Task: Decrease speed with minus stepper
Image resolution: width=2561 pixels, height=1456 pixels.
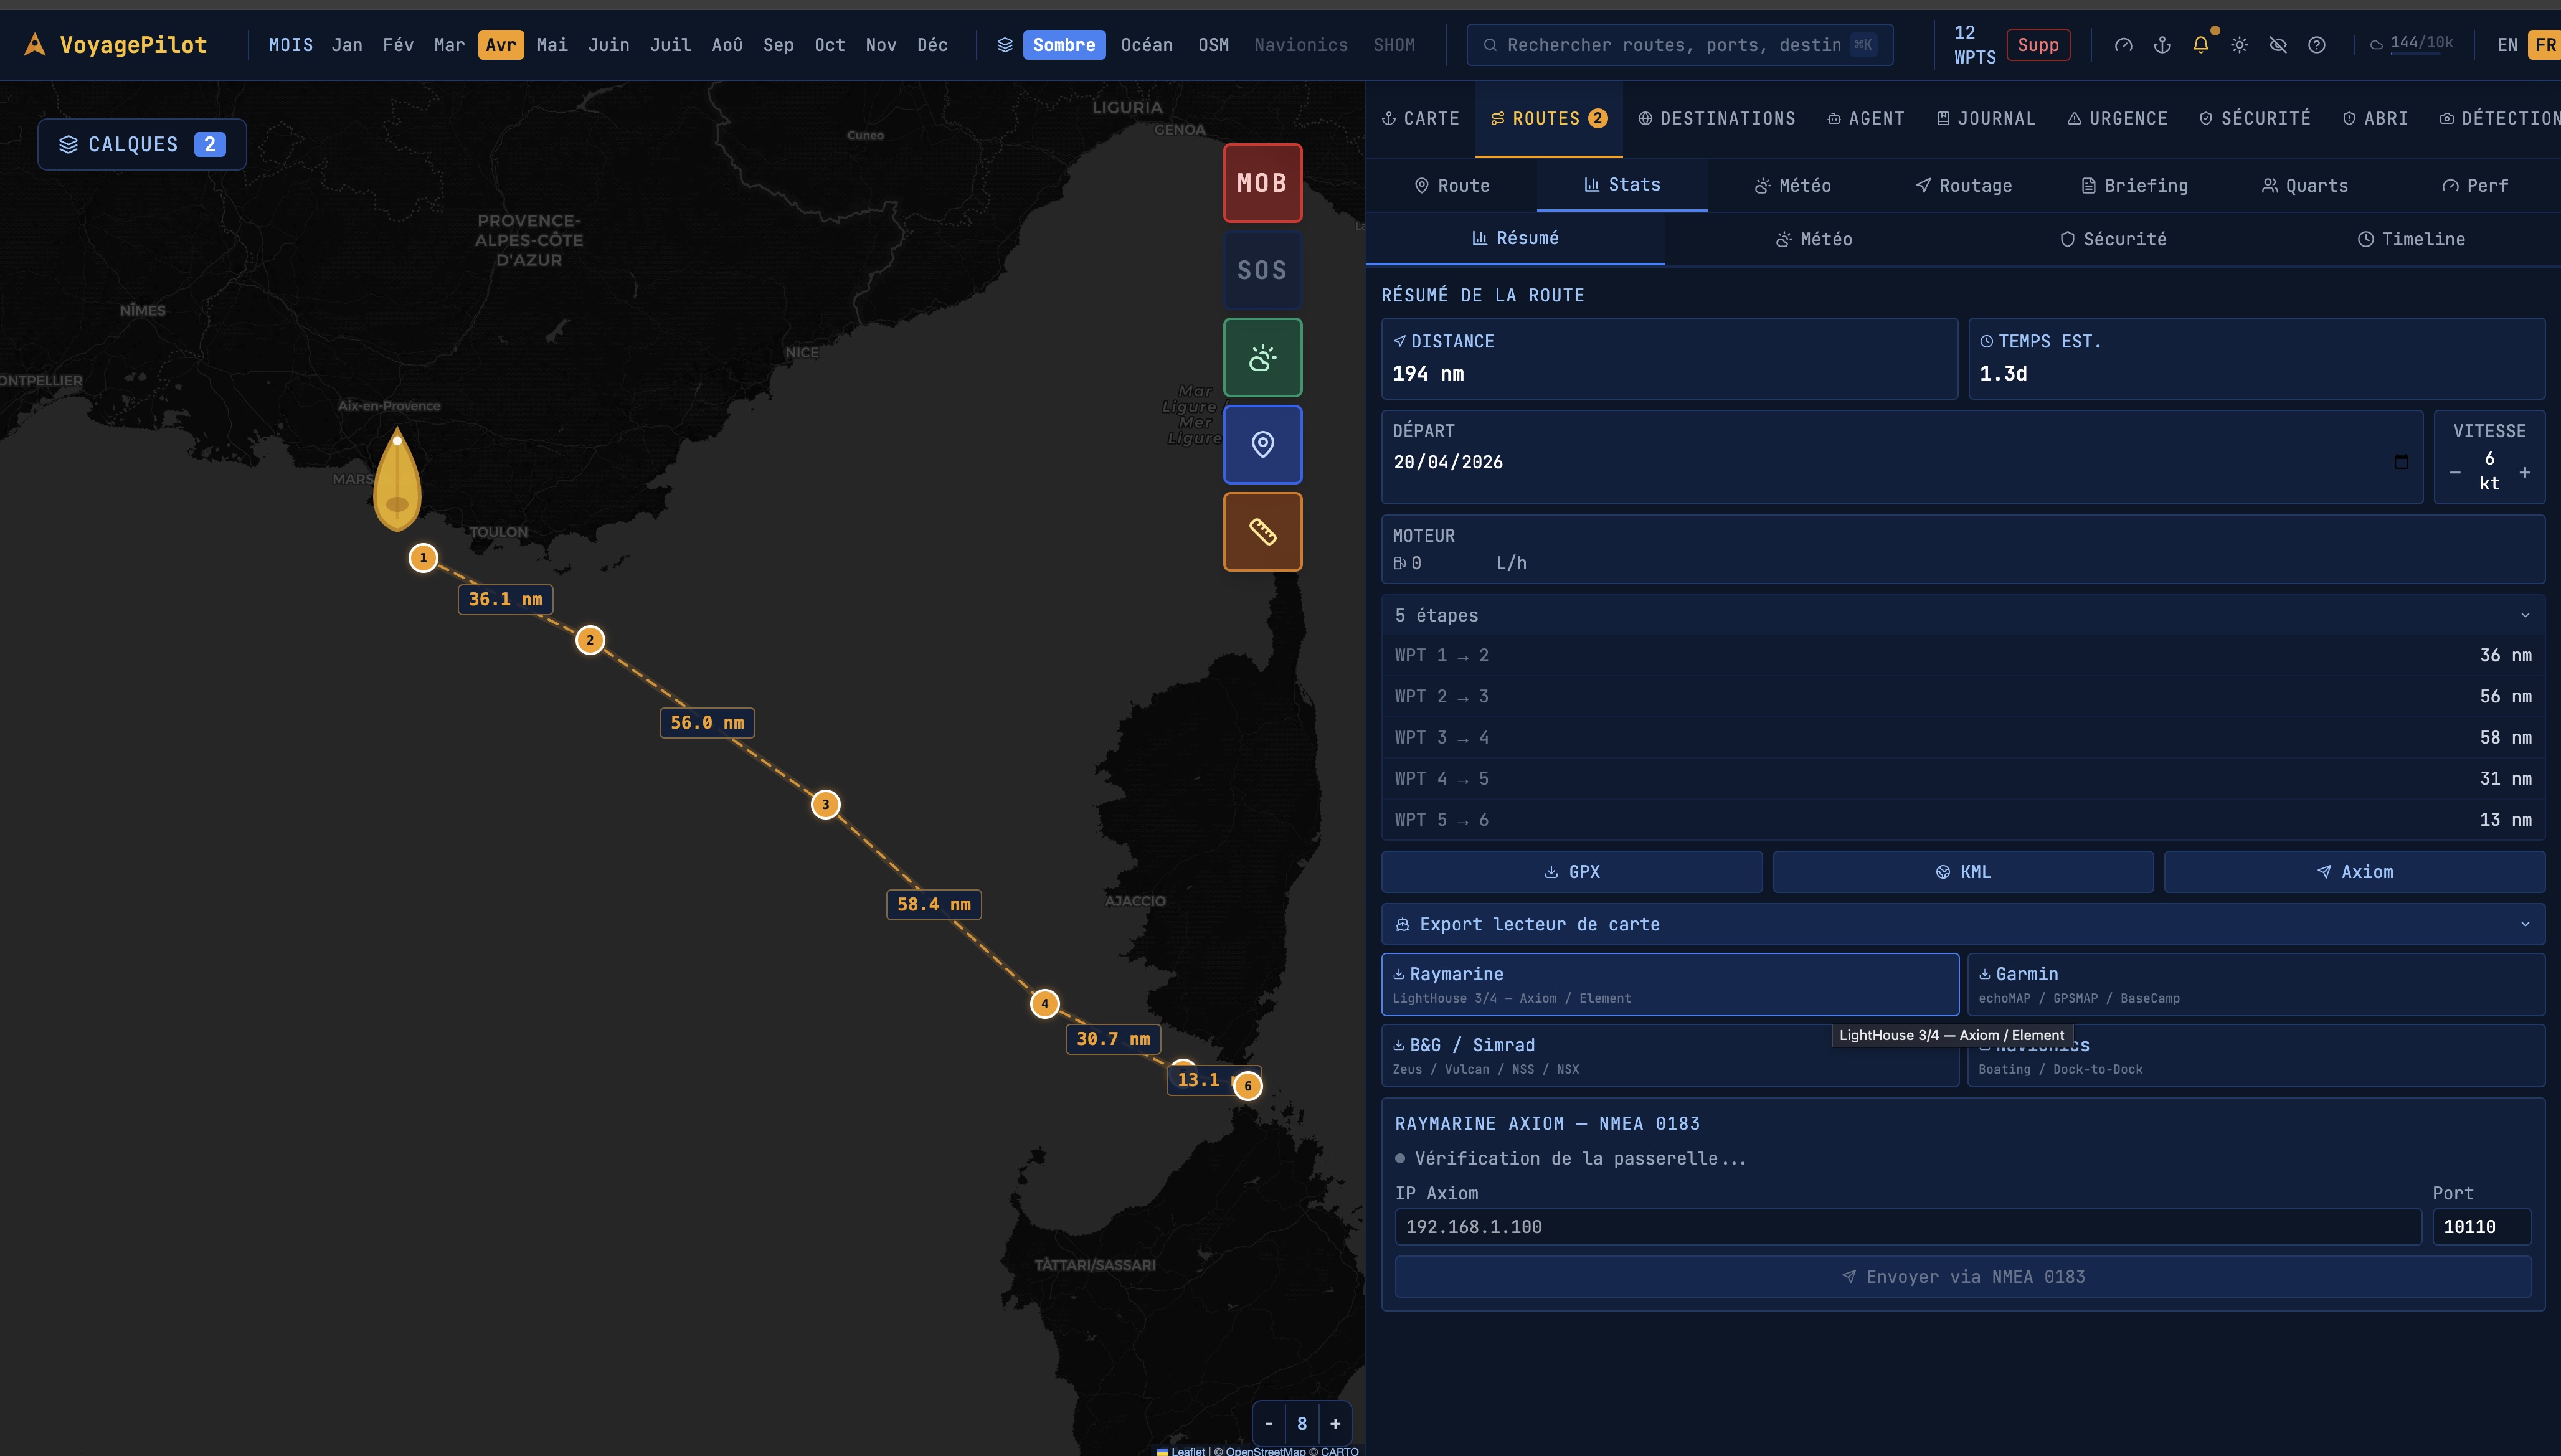Action: click(2455, 472)
